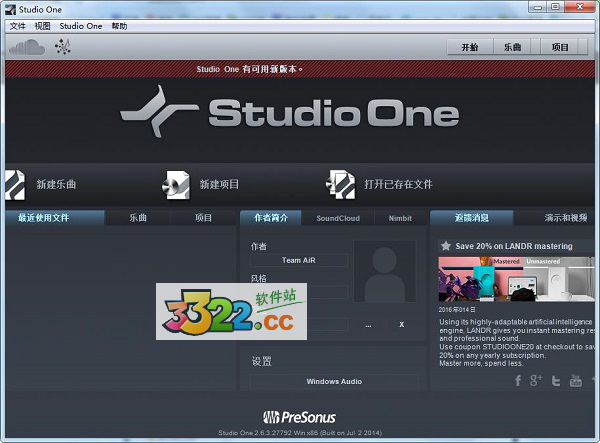
Task: Open the Twitter social icon
Action: [x=556, y=381]
